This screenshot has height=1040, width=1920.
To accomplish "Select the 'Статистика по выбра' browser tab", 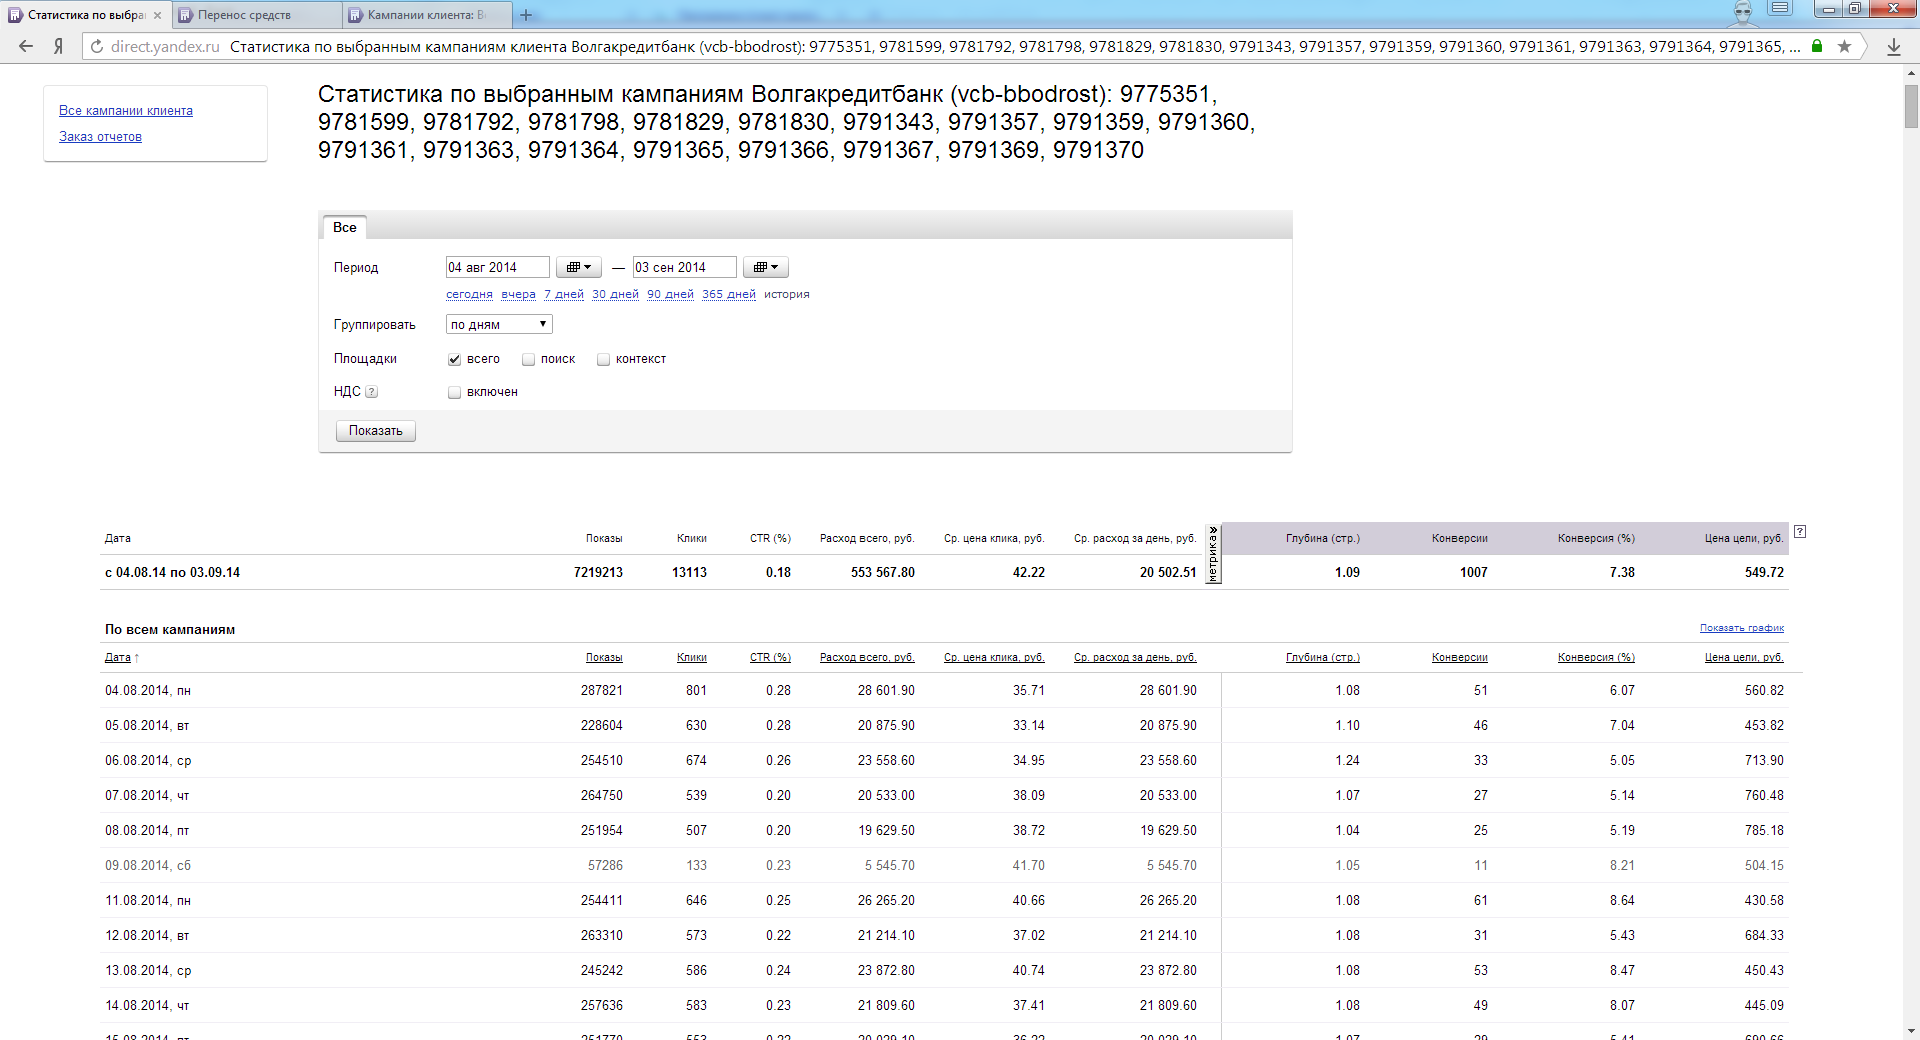I will click(x=86, y=15).
